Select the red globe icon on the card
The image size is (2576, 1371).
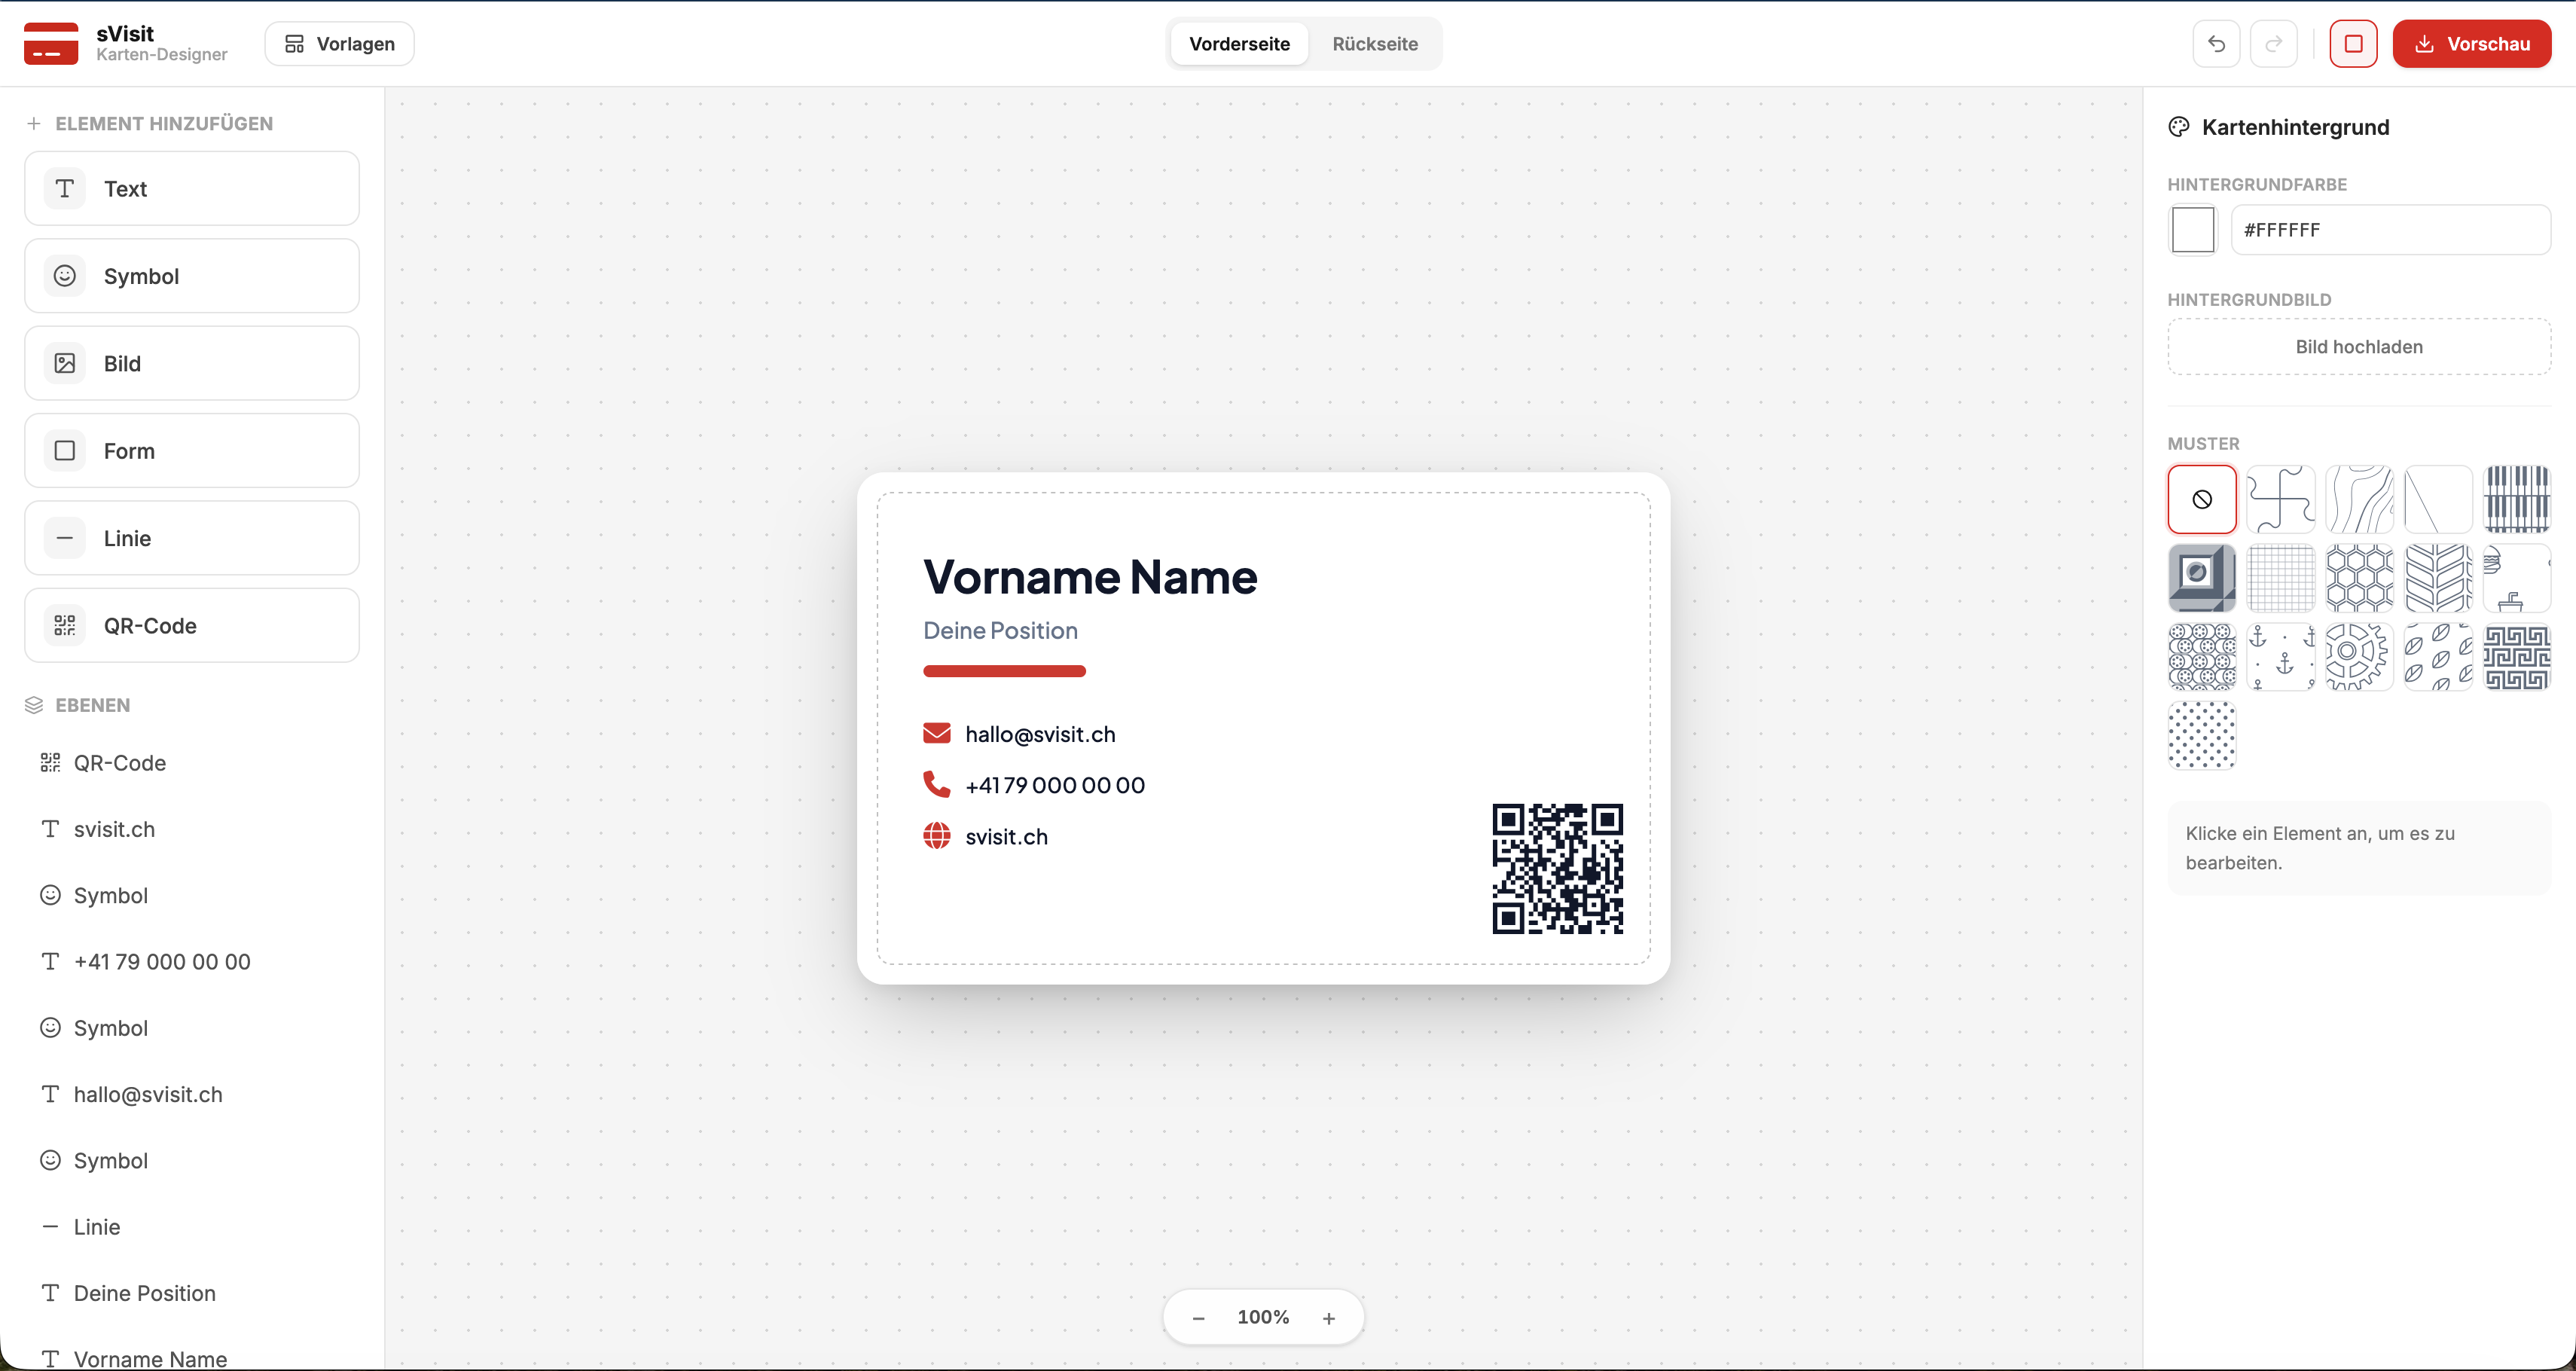pyautogui.click(x=937, y=835)
